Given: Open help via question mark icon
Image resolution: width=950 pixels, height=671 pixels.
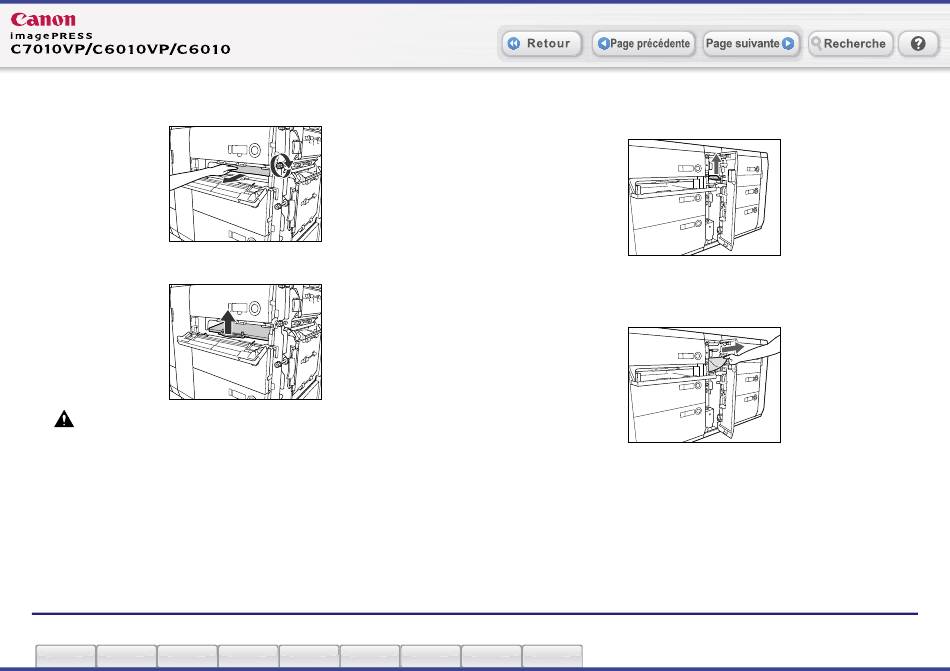Looking at the screenshot, I should pos(918,44).
